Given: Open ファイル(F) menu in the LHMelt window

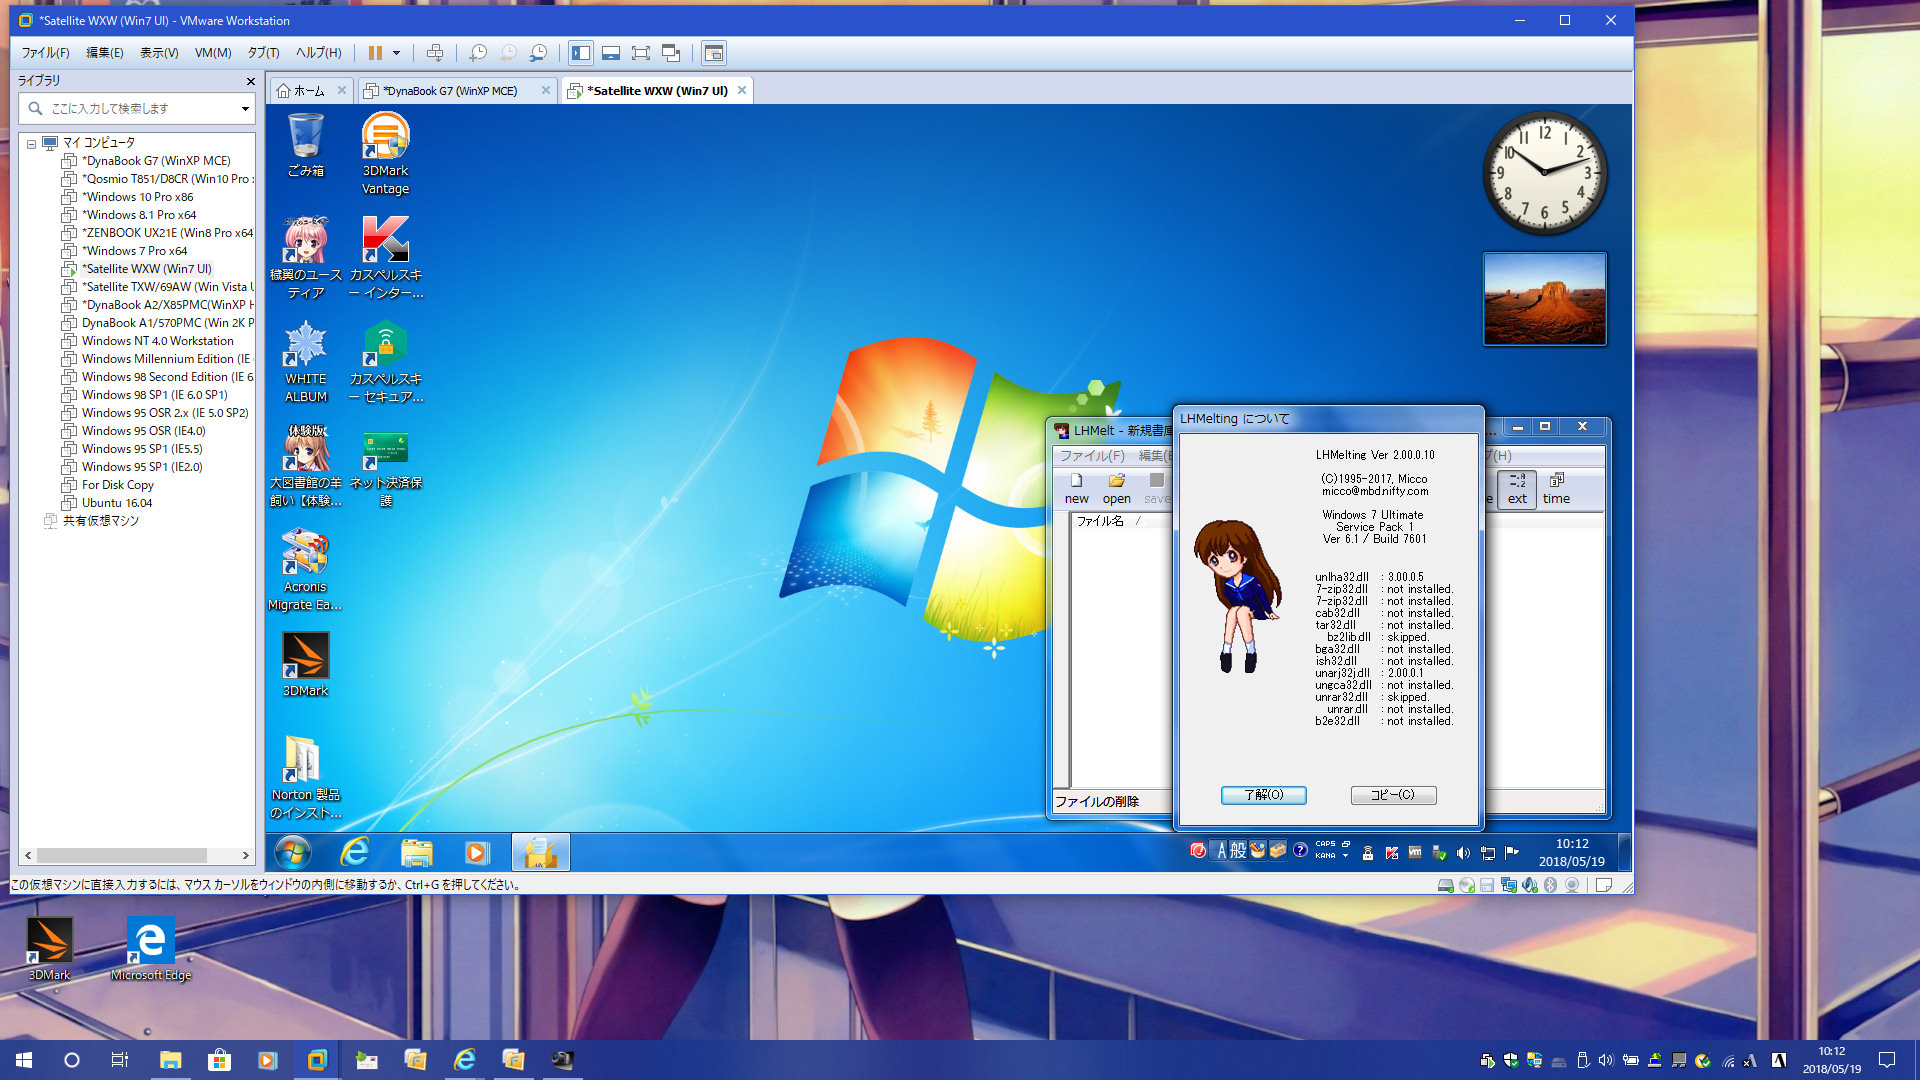Looking at the screenshot, I should [1092, 456].
